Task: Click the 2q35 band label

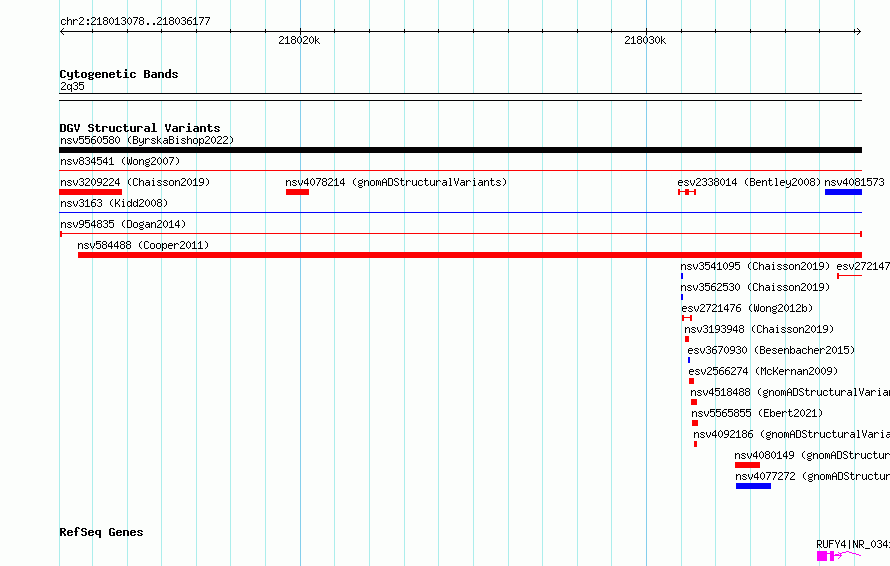Action: [x=72, y=86]
